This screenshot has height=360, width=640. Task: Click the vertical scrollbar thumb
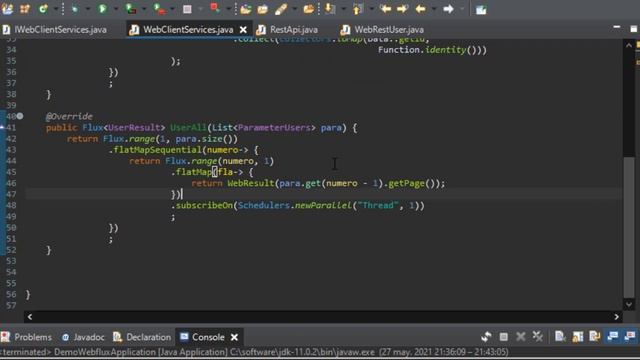coord(629,227)
